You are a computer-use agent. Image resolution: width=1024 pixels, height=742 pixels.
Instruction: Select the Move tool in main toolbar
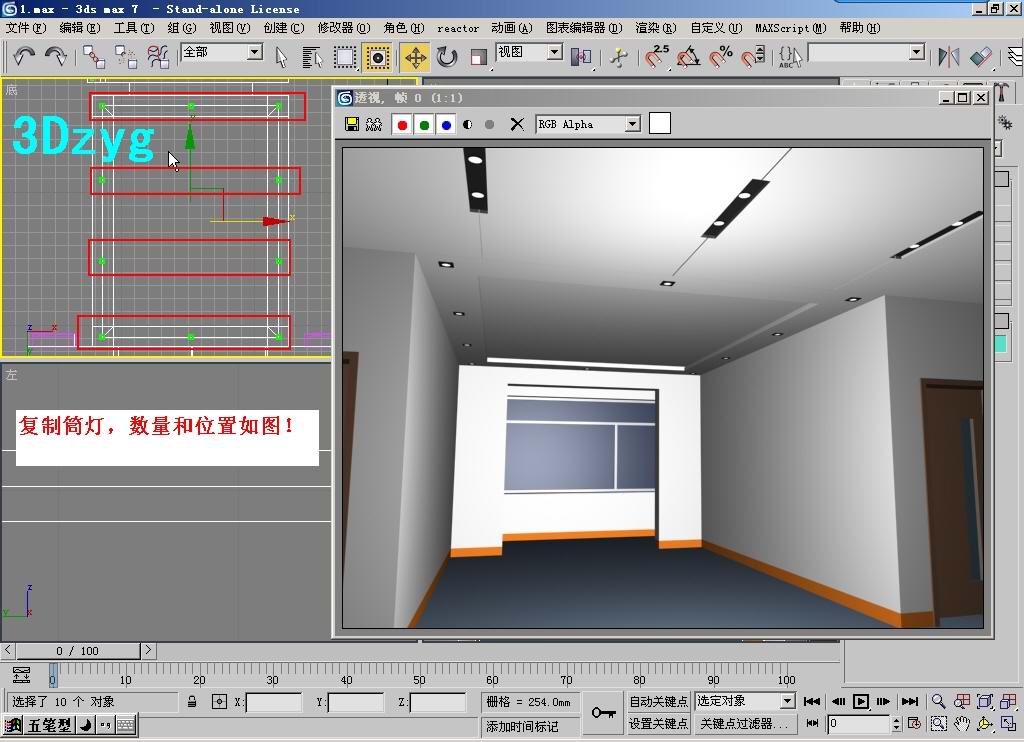pos(415,57)
